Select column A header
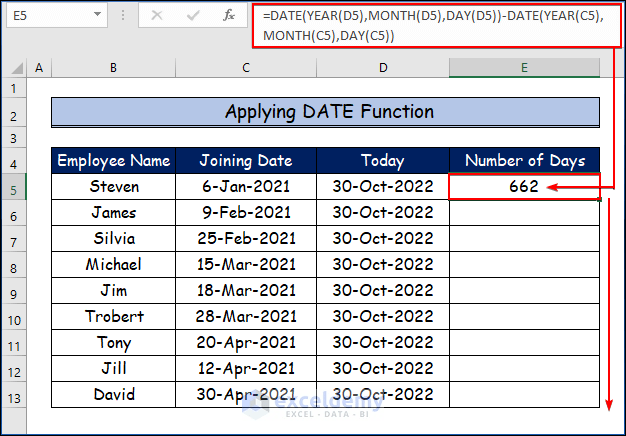The image size is (626, 436). [39, 67]
